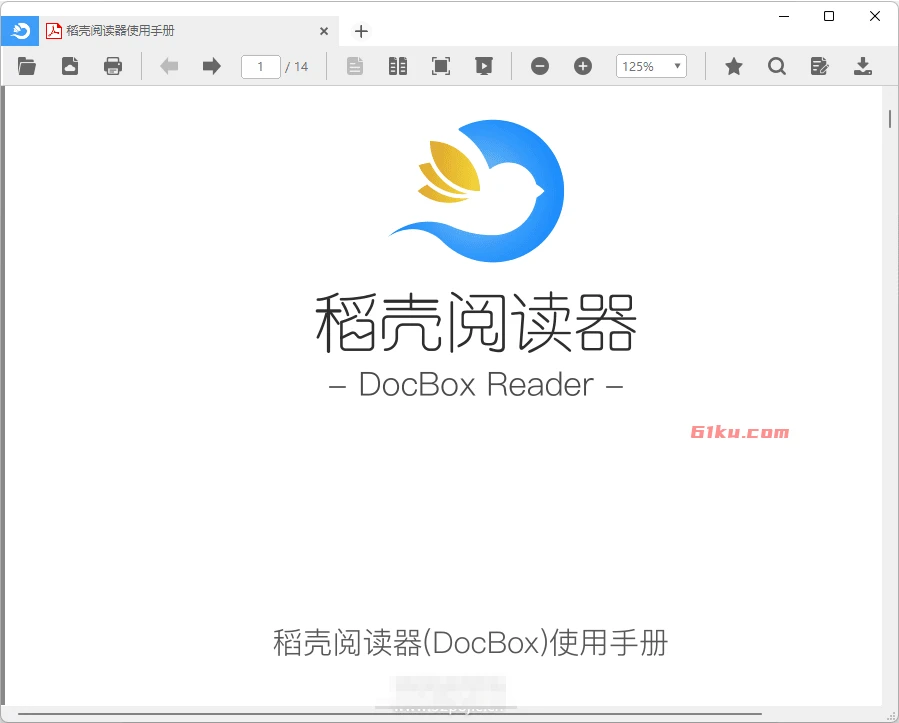The width and height of the screenshot is (899, 723).
Task: Switch to two-page view icon
Action: point(398,66)
